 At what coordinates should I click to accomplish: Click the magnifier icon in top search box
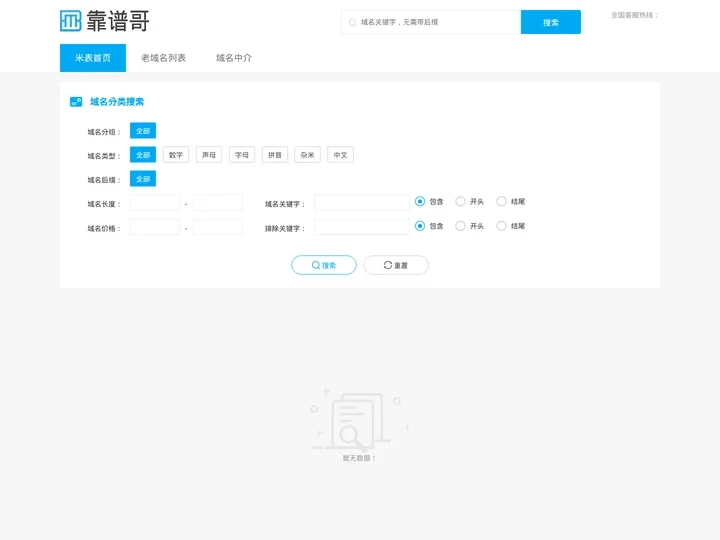352,22
